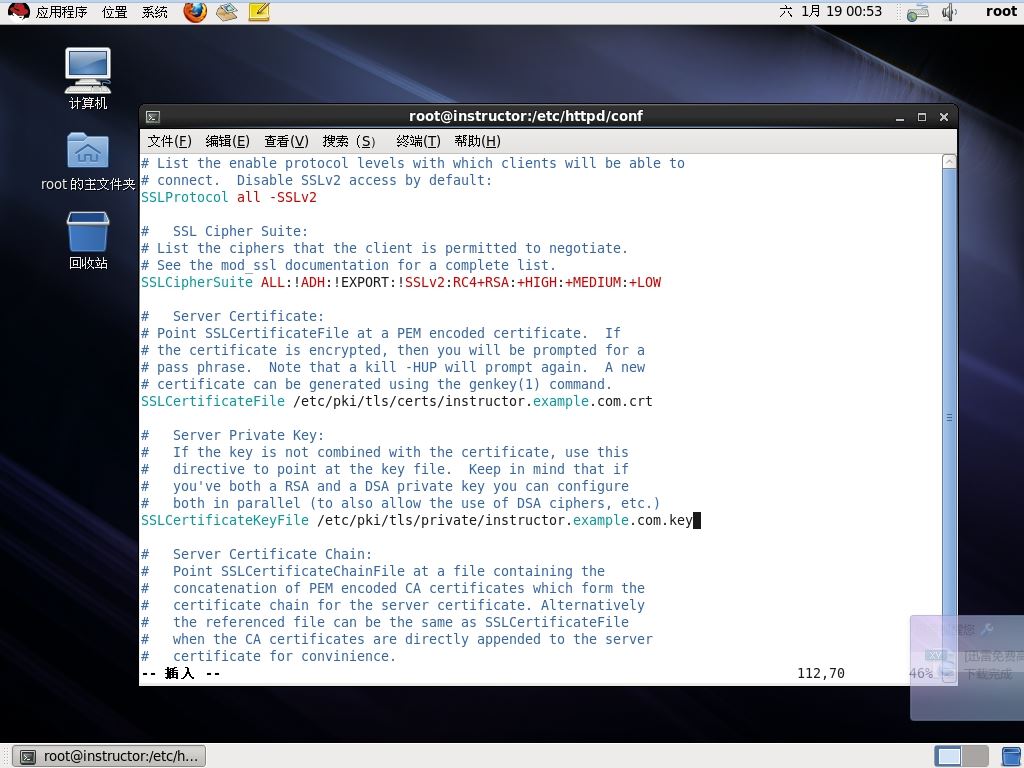Open the 应用程序 applications menu
Screen dimensions: 1024x768
(61, 12)
